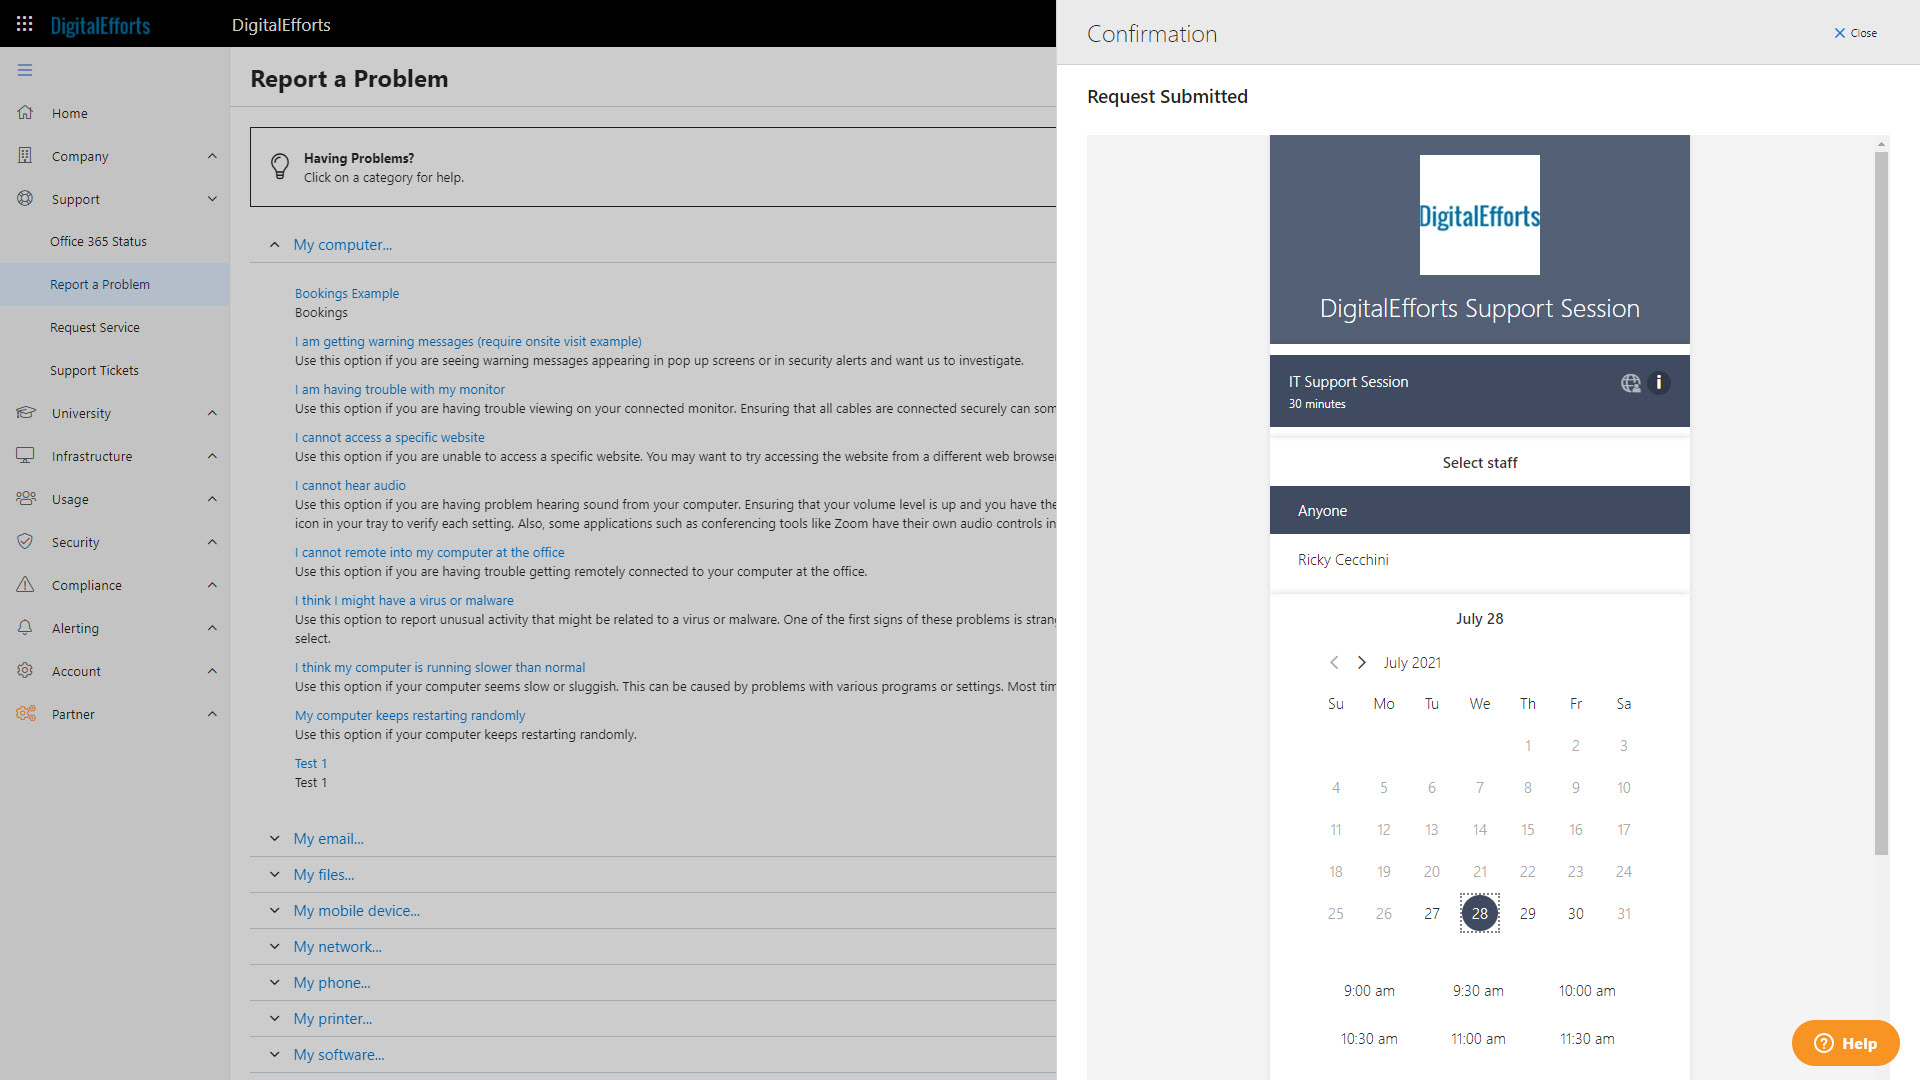Viewport: 1920px width, 1080px height.
Task: Expand the My email... category
Action: click(x=274, y=839)
